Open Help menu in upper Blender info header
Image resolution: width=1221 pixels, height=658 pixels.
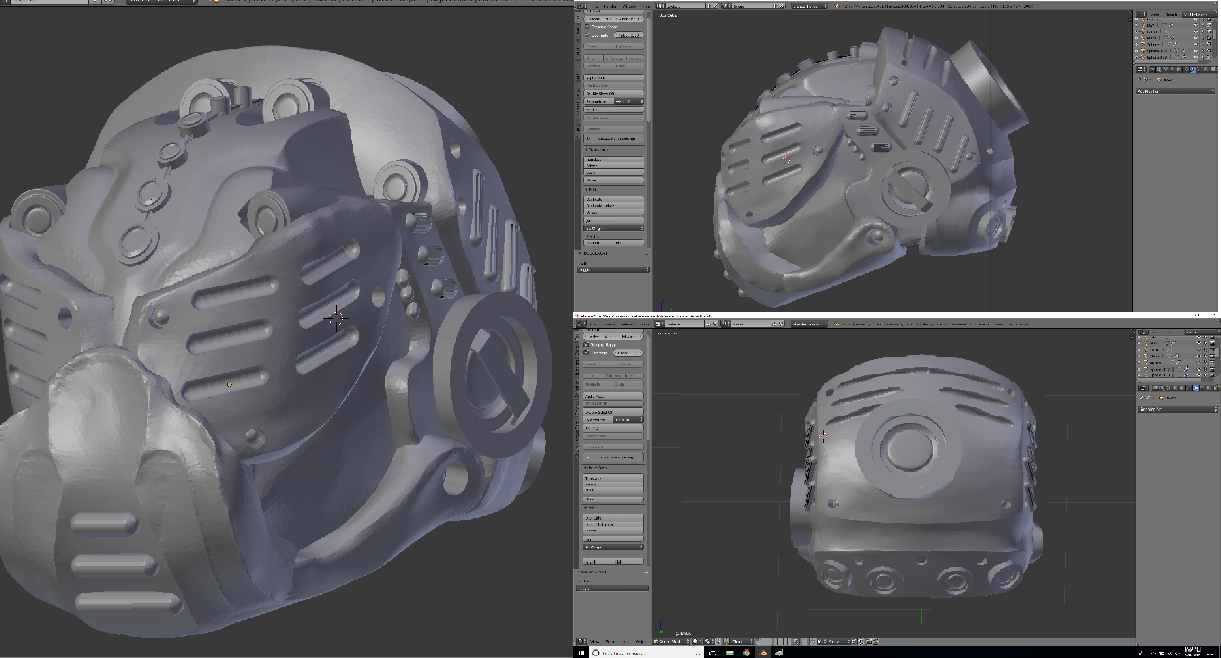(x=647, y=6)
